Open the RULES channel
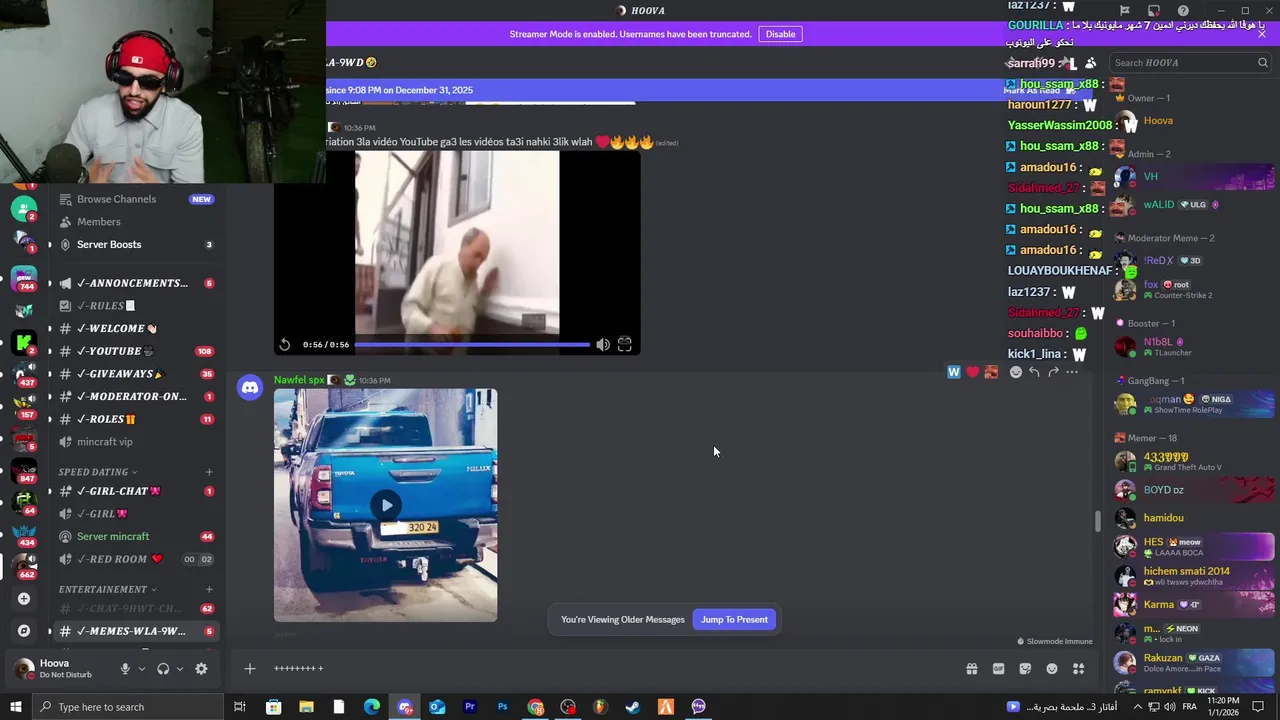Screen dimensions: 1280x720 pos(106,306)
